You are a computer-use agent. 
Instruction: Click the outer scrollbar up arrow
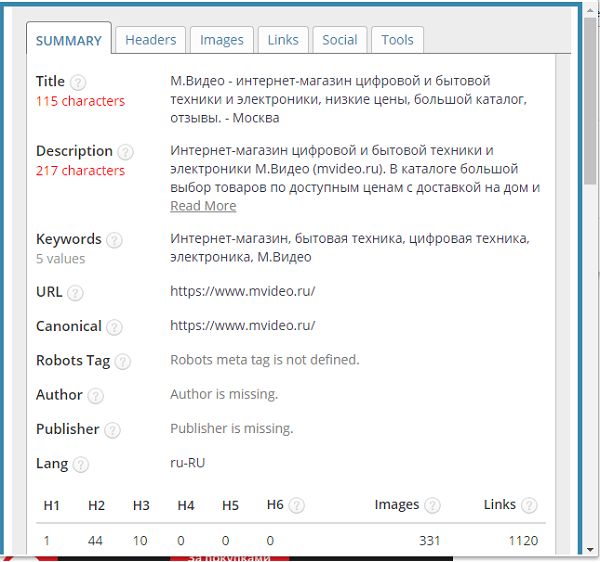(590, 11)
